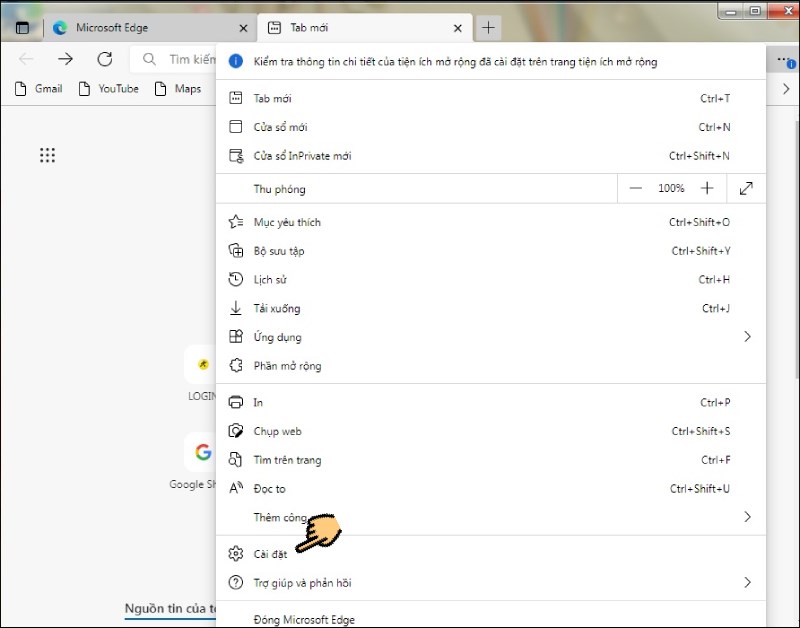The height and width of the screenshot is (628, 800).
Task: Select 'Tab mới' menu entry
Action: click(x=491, y=98)
